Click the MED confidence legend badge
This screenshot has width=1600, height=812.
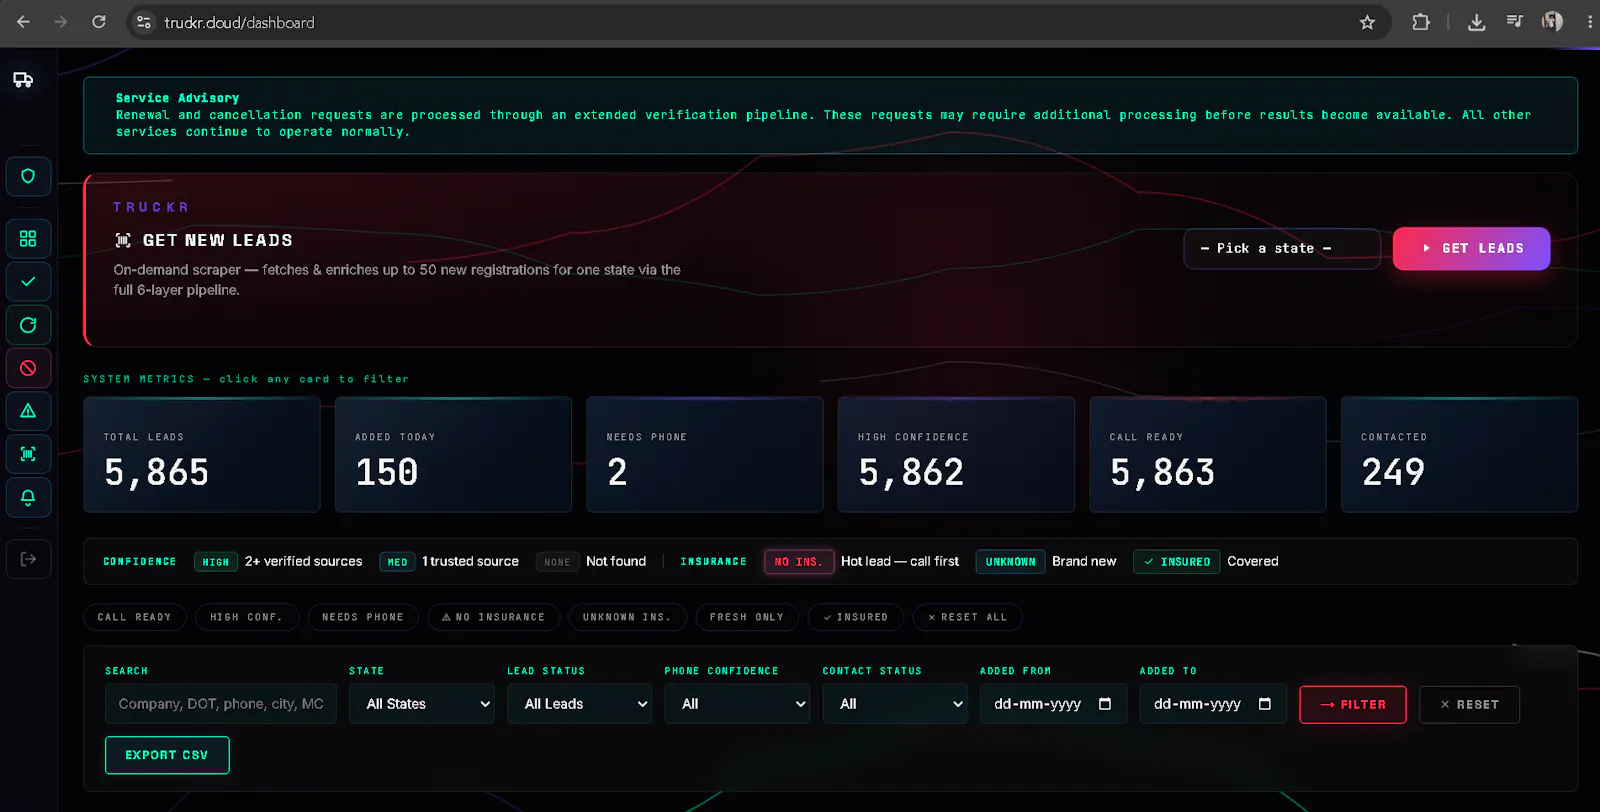pos(397,562)
